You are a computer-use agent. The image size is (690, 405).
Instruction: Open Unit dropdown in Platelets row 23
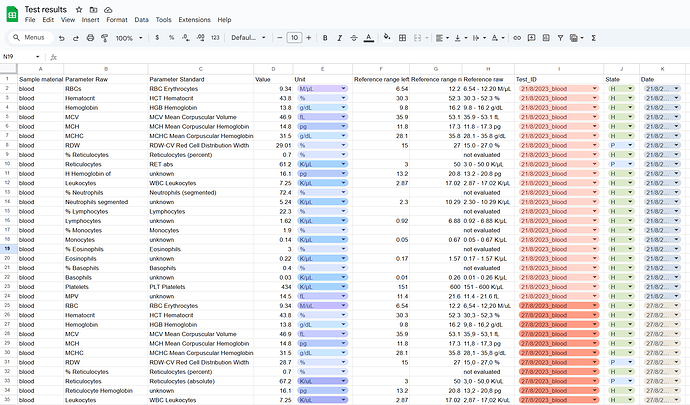coord(343,287)
